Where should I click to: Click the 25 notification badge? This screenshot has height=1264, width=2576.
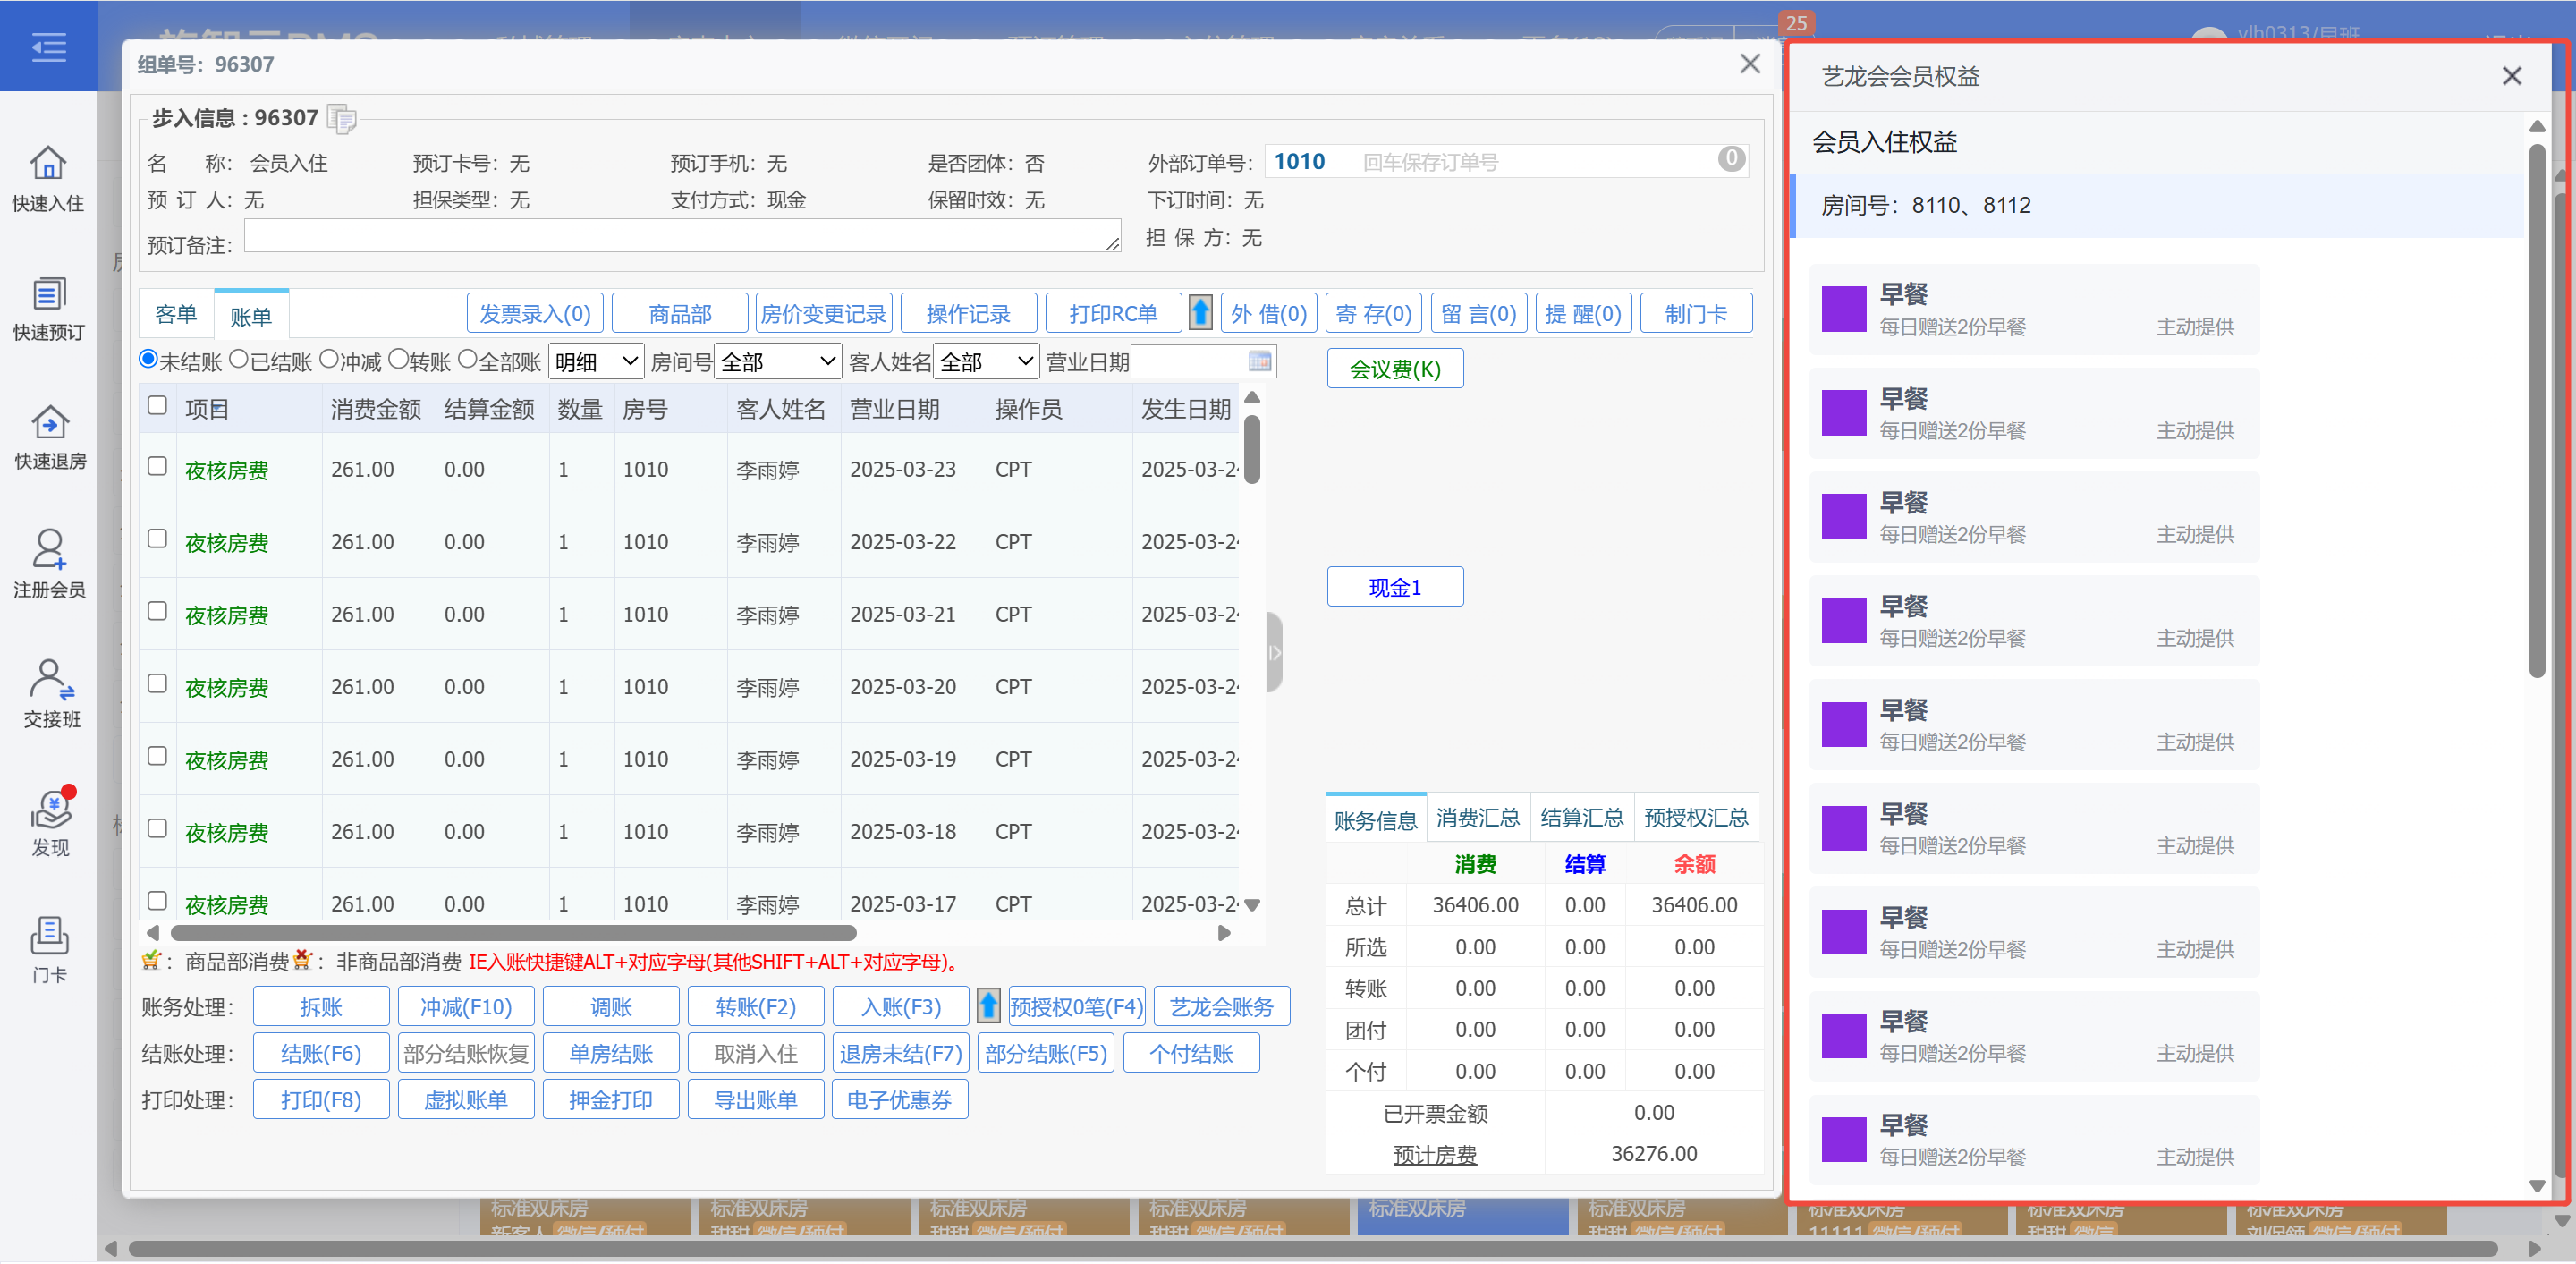1796,22
